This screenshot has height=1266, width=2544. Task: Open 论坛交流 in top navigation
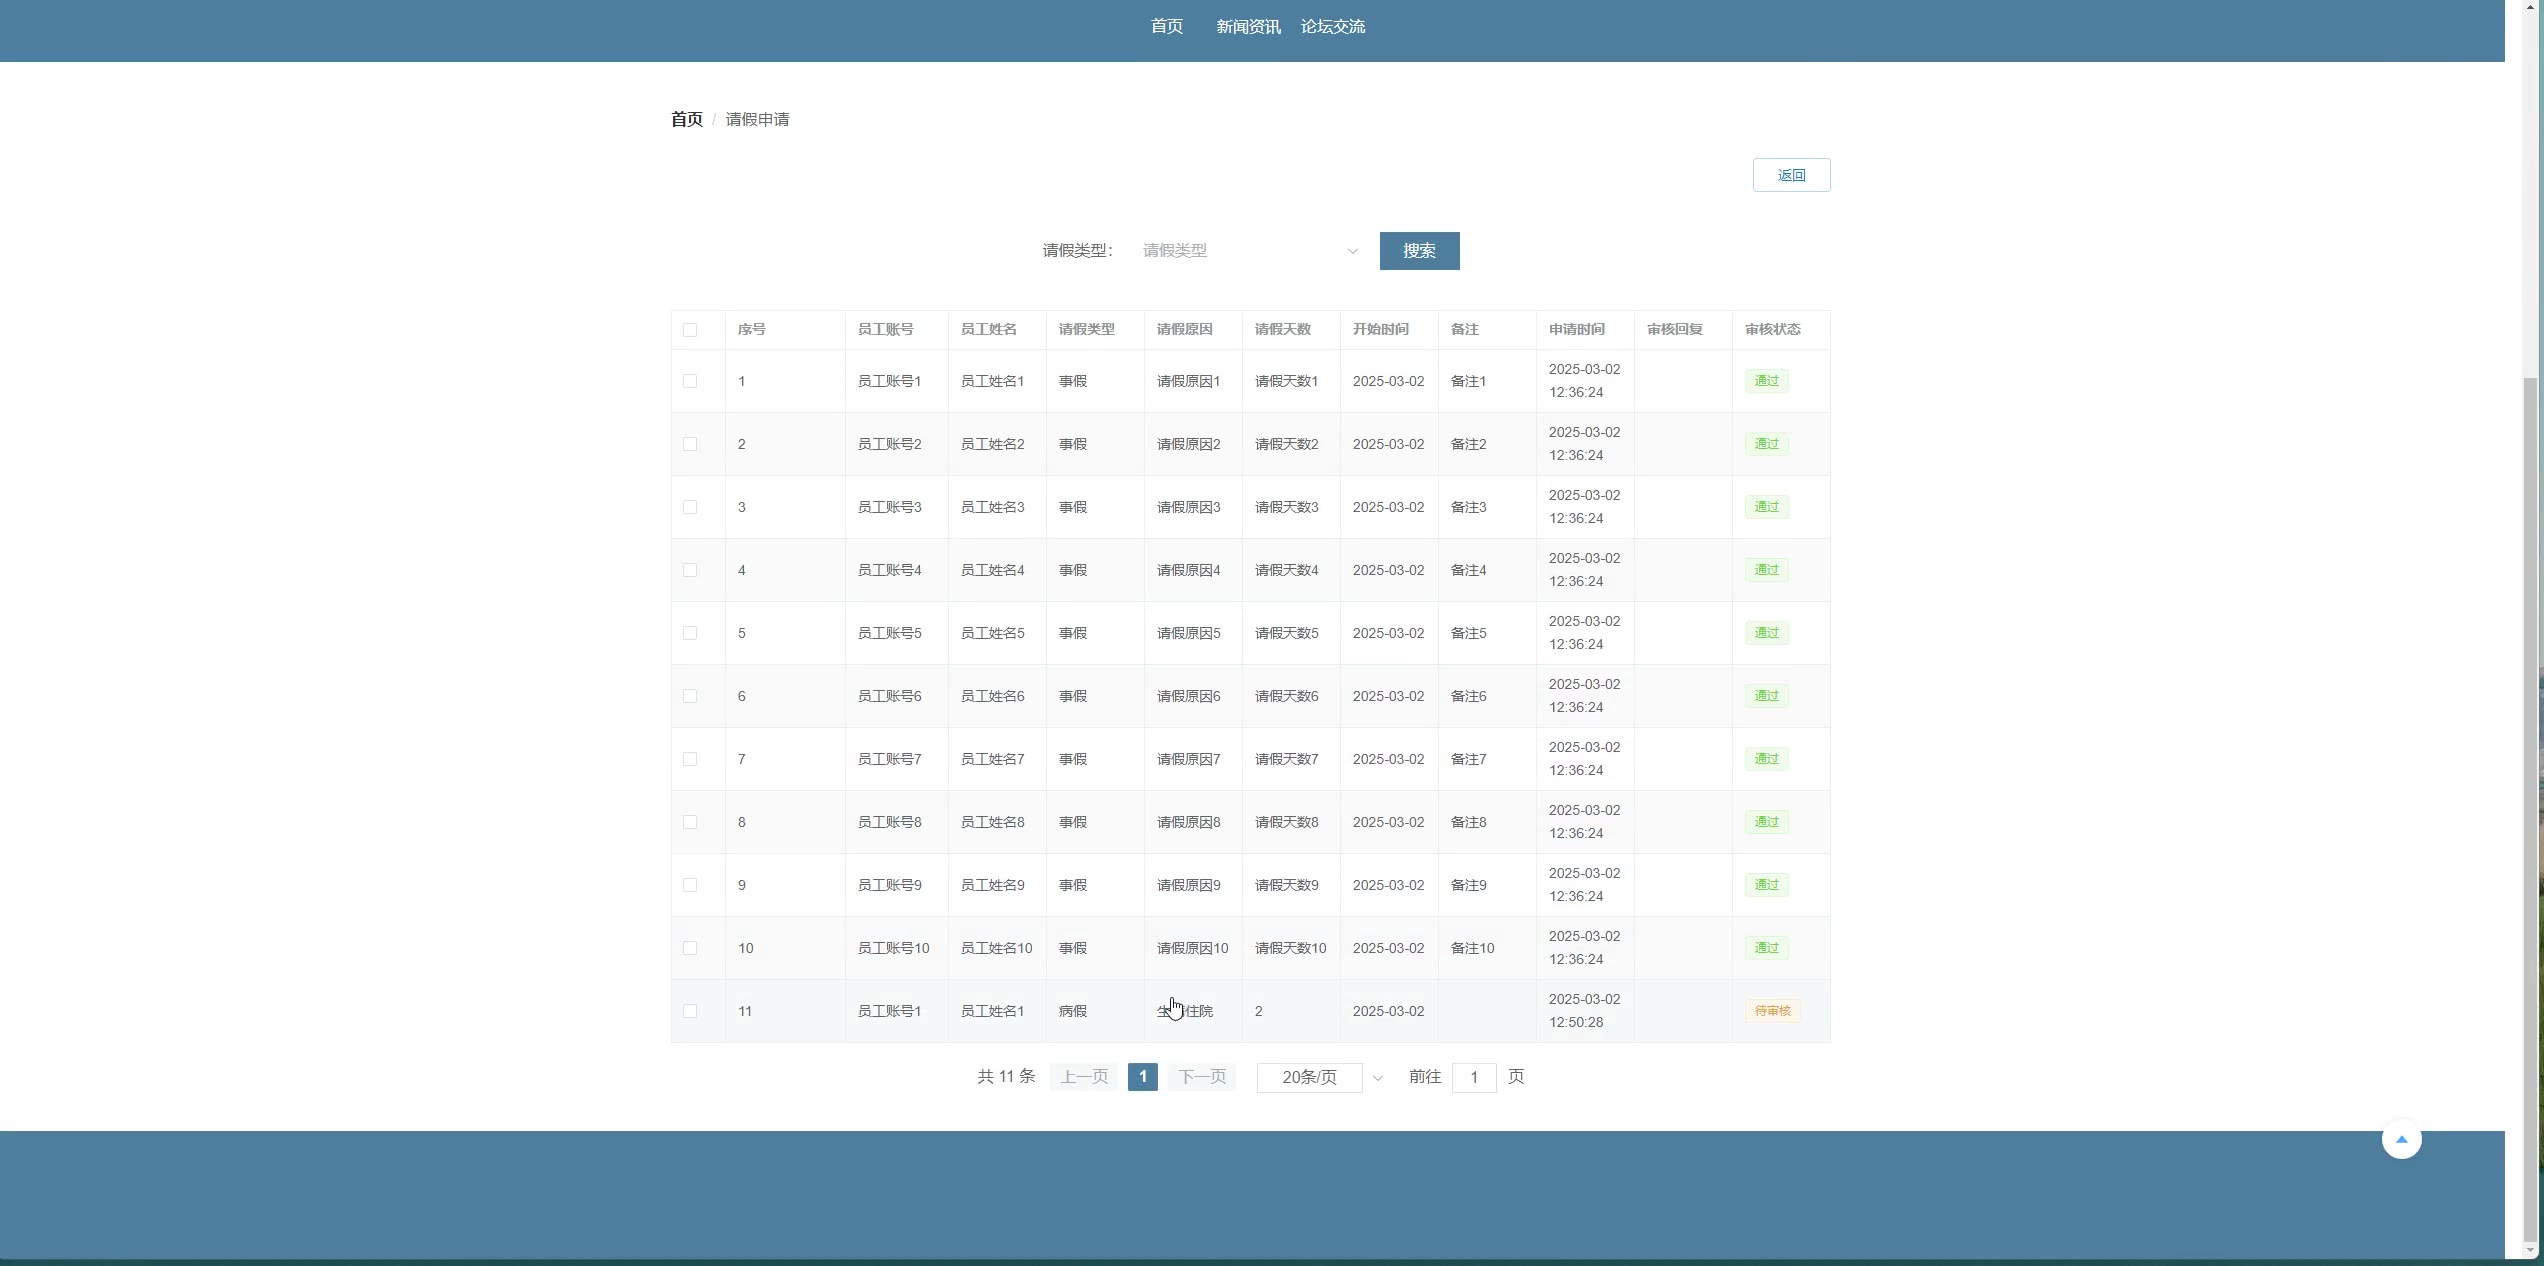(x=1332, y=27)
